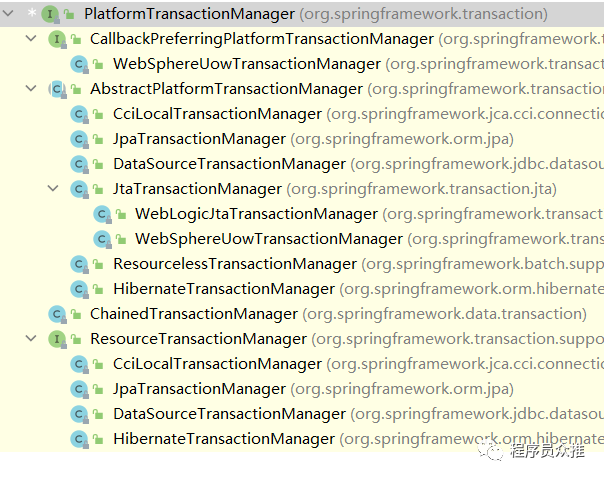Select WebSphereUowTransactionManager text under JtaTransactionManager
The image size is (604, 478).
269,239
